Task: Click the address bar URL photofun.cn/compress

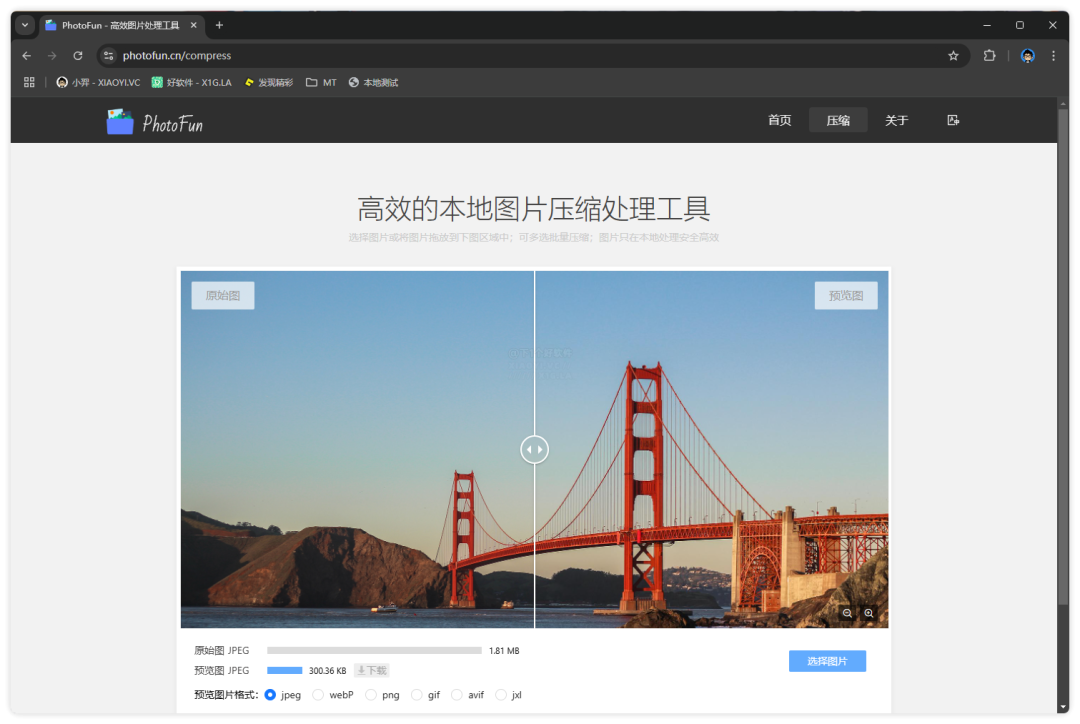Action: tap(177, 56)
